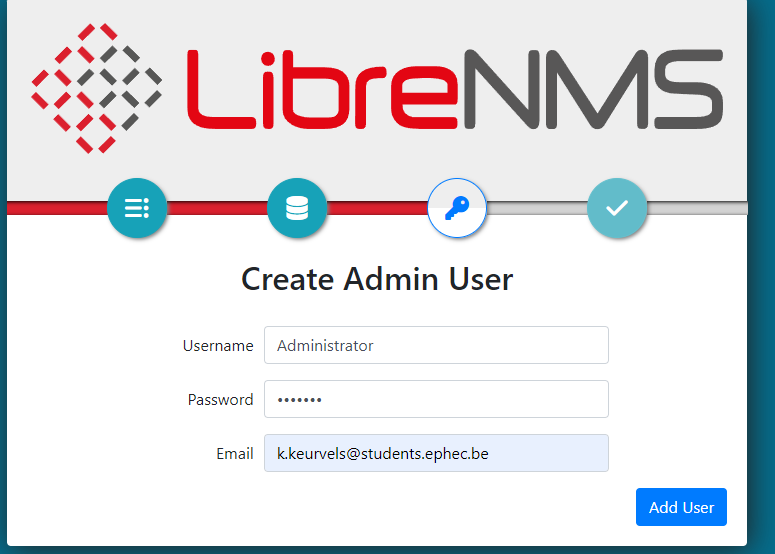
Task: Select the Password label
Action: (x=220, y=399)
